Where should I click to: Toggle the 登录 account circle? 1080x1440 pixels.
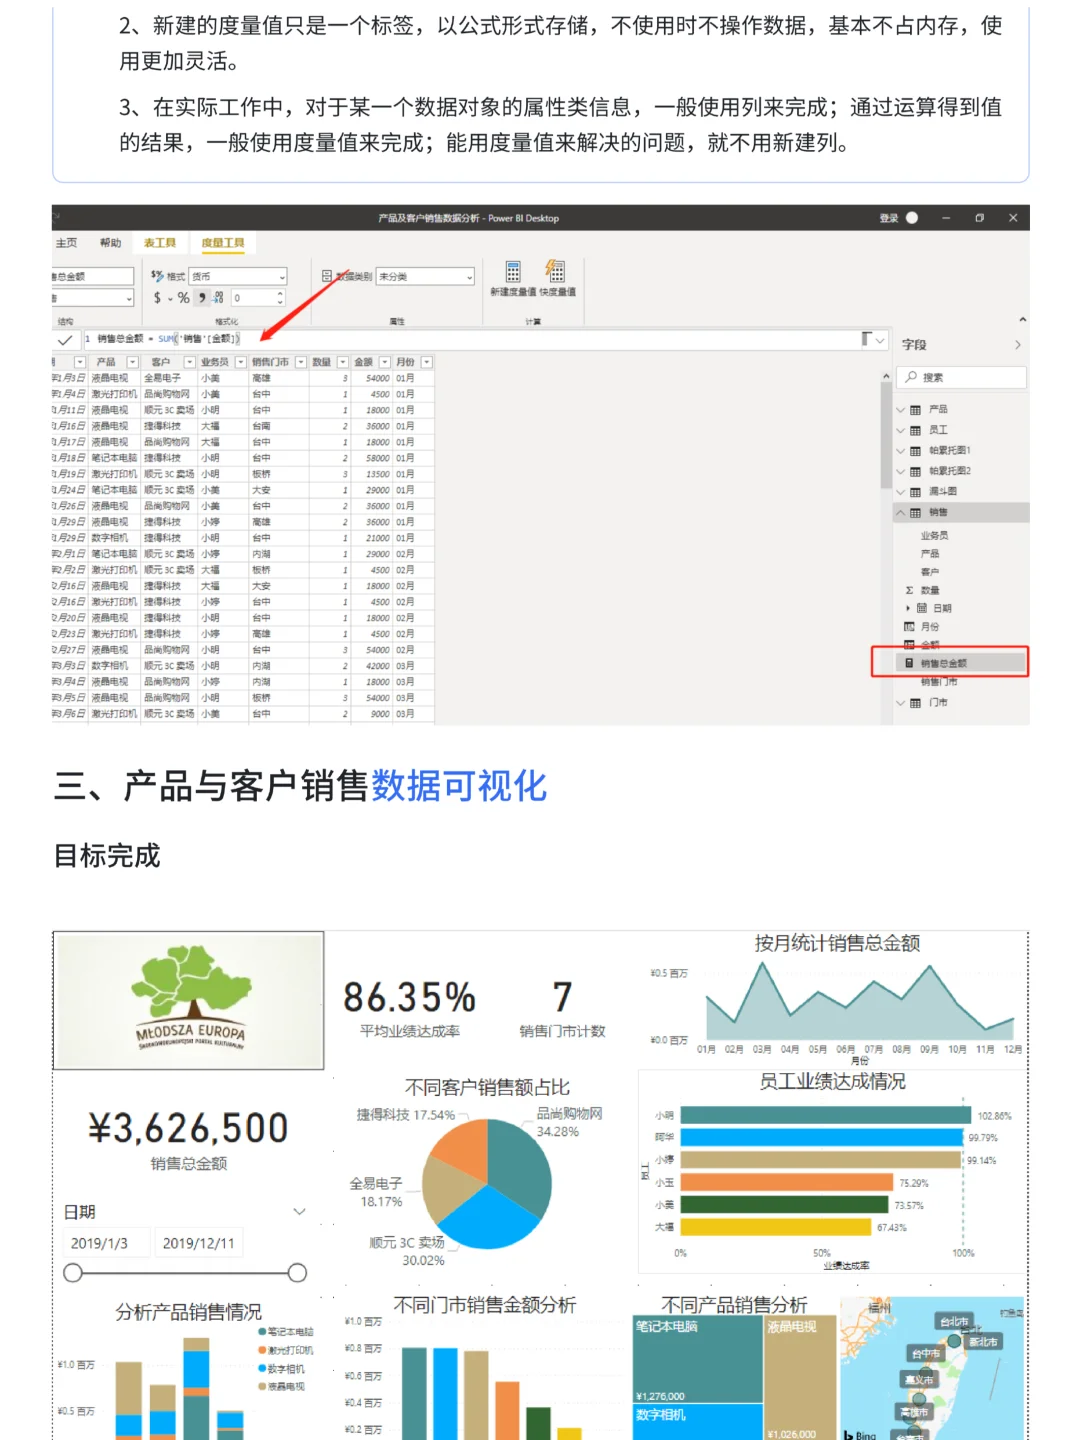[912, 218]
